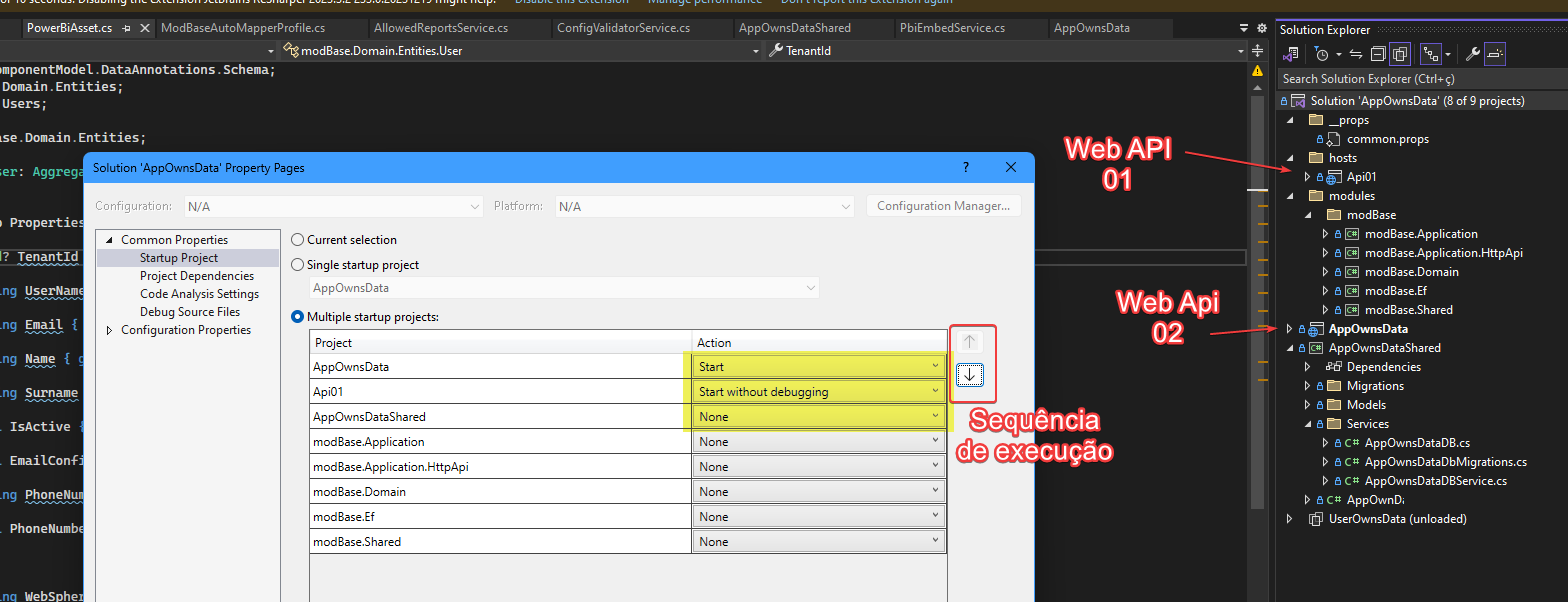Screen dimensions: 1568x602
Task: Open Action dropdown for modBase.Application.HttpApi row
Action: point(819,467)
